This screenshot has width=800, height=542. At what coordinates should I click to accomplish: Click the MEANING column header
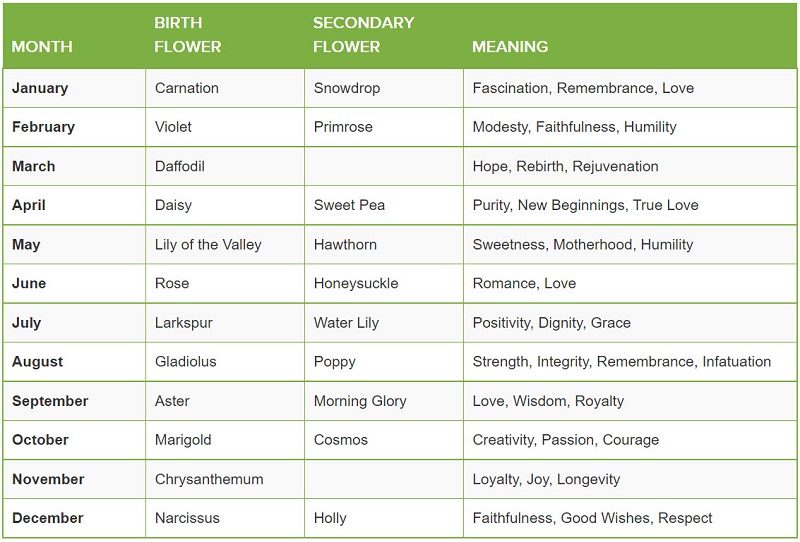click(x=510, y=46)
